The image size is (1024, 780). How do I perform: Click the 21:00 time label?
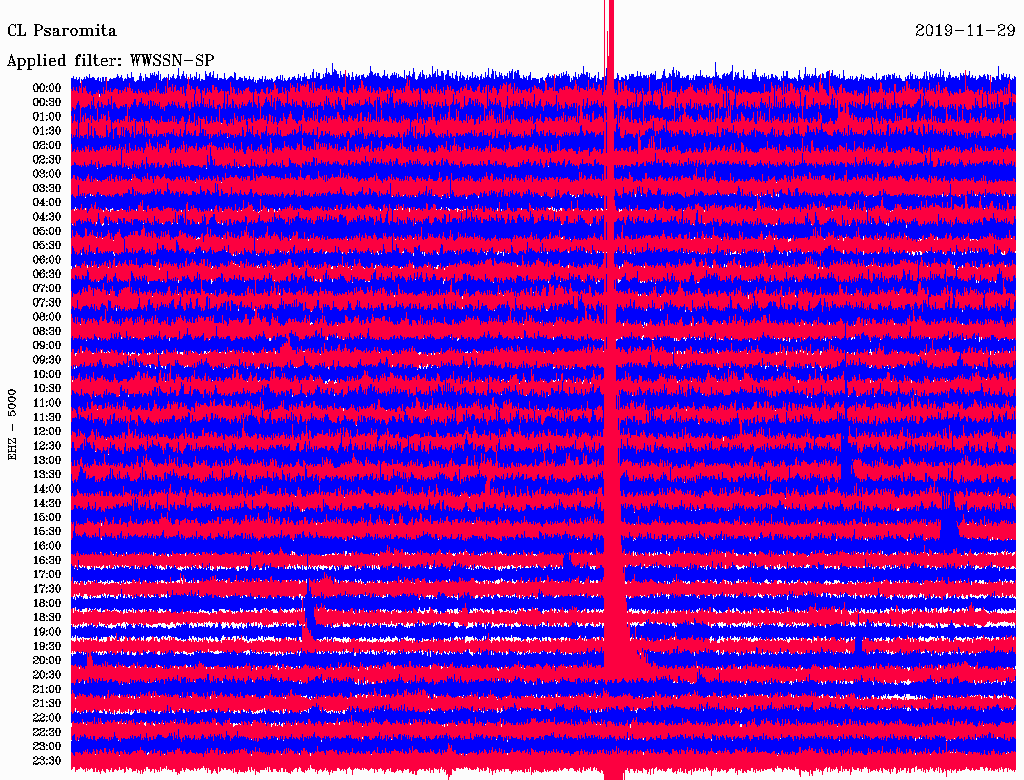[47, 689]
